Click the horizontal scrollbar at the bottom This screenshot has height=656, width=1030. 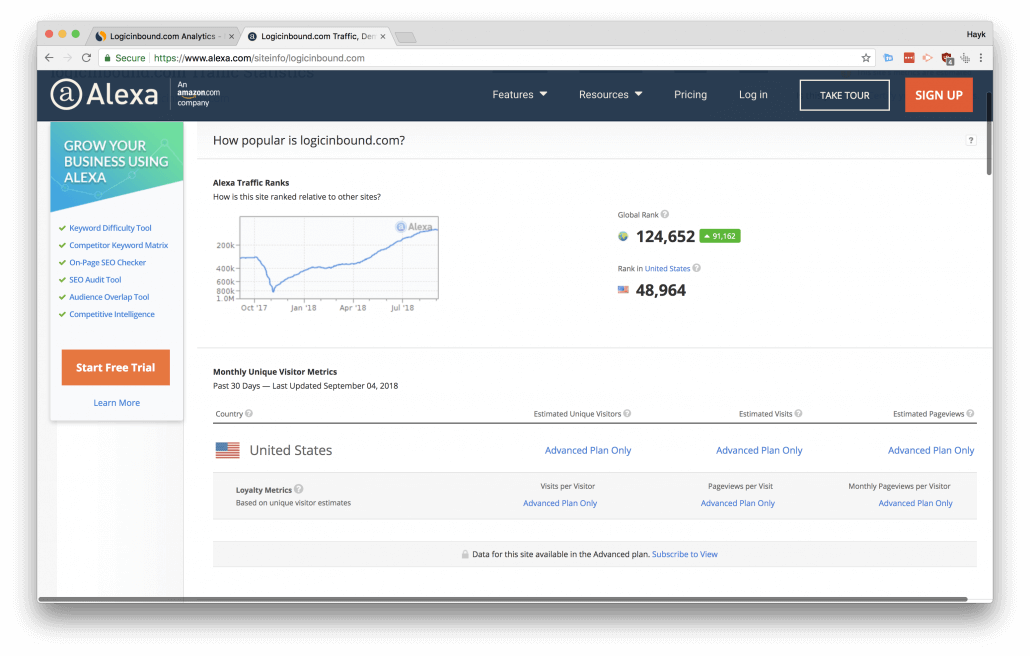[500, 599]
